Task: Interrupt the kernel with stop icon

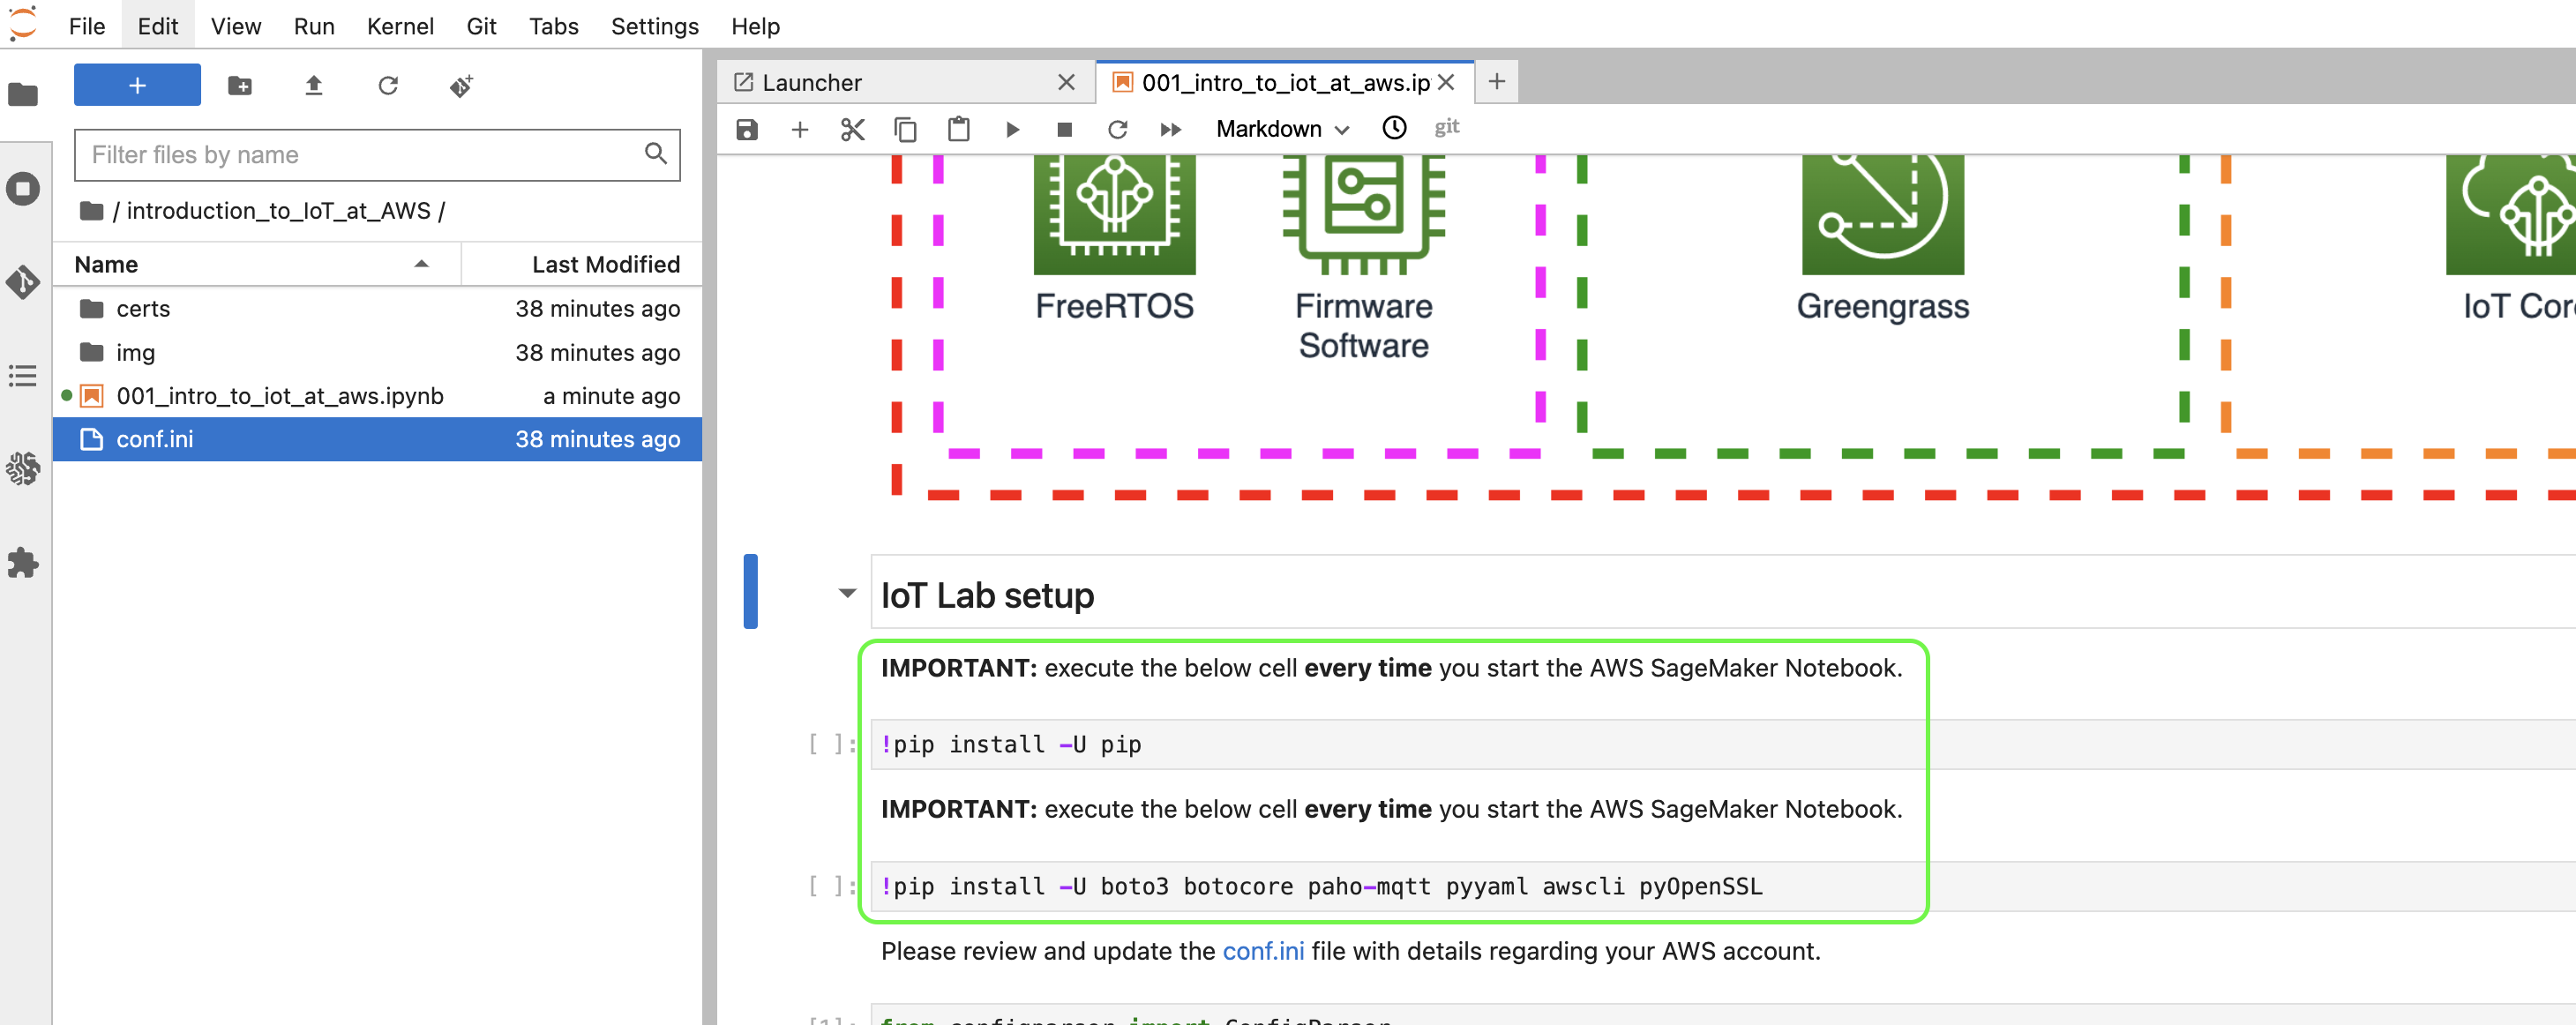Action: [x=1065, y=129]
